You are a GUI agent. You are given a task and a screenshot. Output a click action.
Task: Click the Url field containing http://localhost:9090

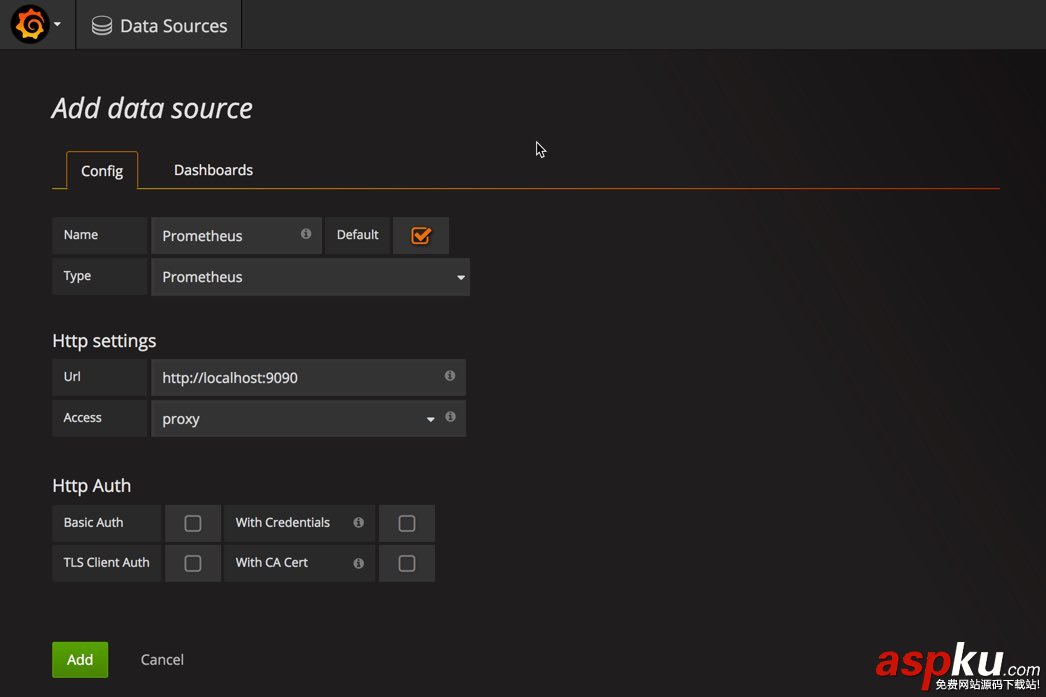point(308,378)
